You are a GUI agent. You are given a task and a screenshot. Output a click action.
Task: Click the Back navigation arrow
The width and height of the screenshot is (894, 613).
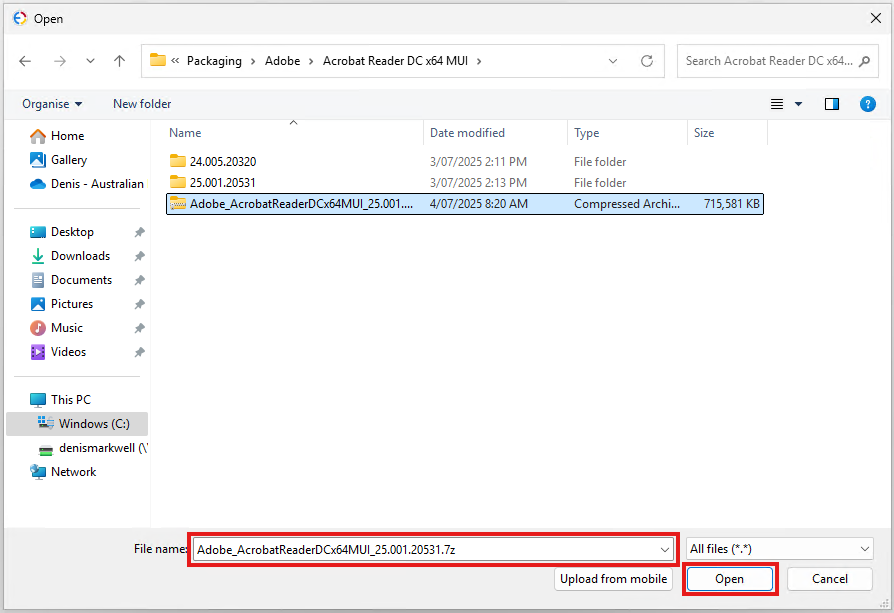pyautogui.click(x=25, y=61)
